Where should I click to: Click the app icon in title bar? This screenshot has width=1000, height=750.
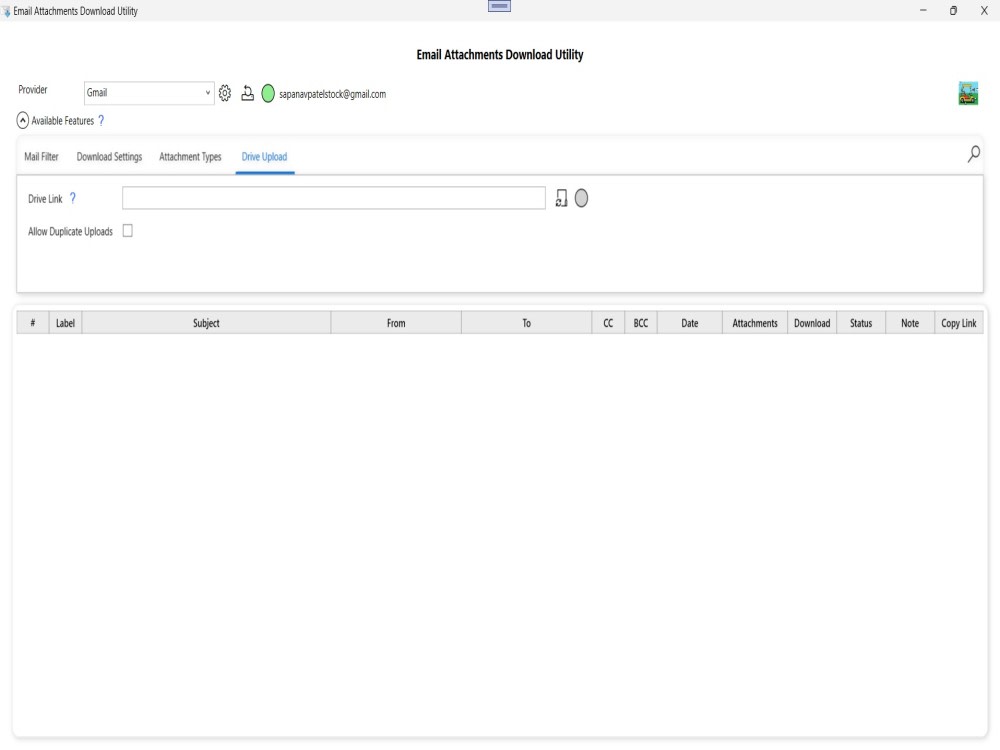pyautogui.click(x=6, y=11)
